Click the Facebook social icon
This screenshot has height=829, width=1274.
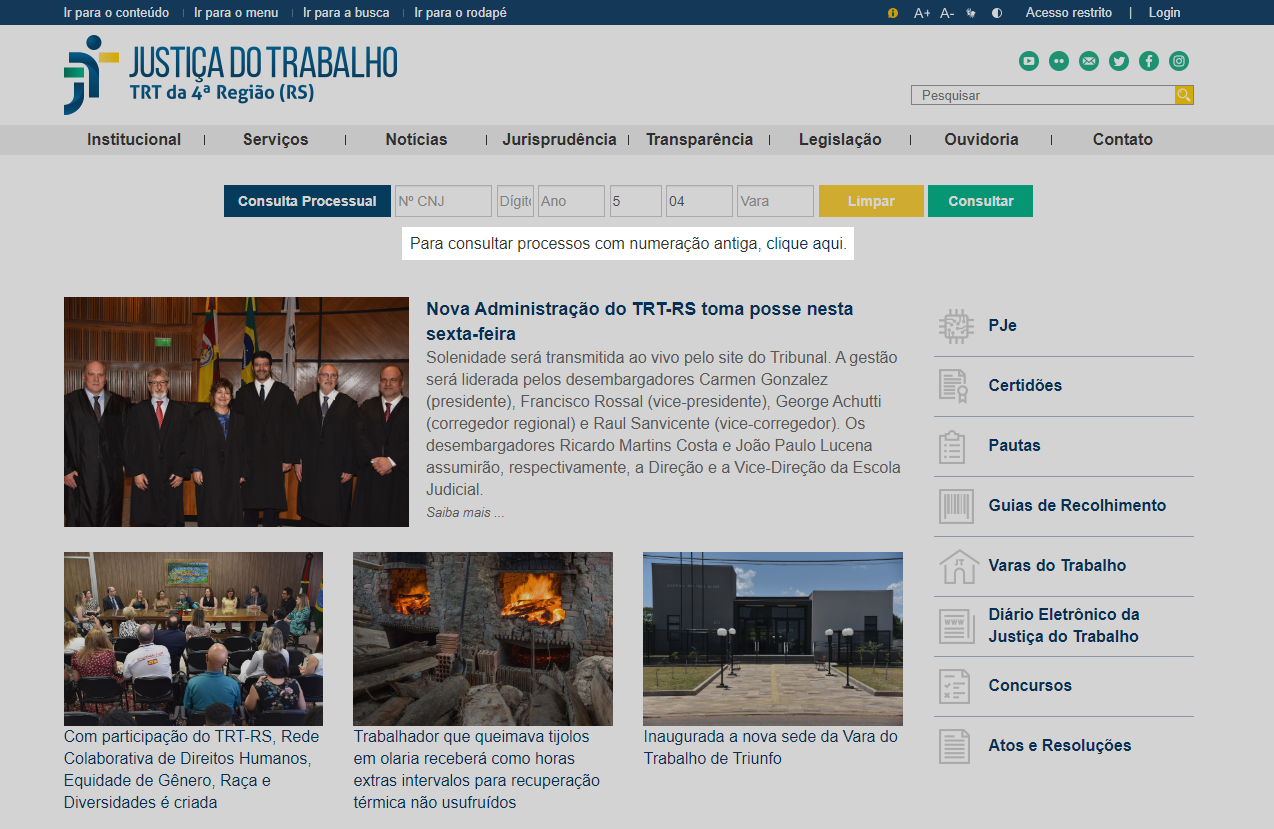pyautogui.click(x=1149, y=61)
